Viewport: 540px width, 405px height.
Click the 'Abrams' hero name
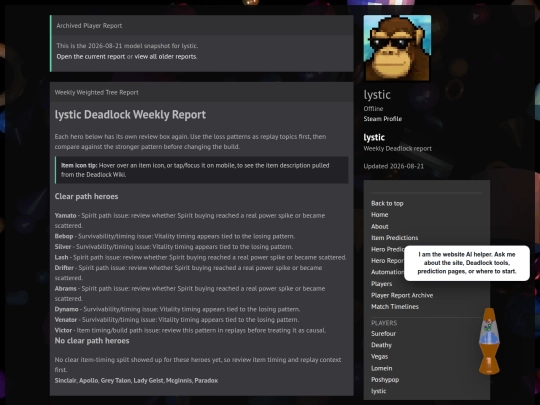[65, 289]
